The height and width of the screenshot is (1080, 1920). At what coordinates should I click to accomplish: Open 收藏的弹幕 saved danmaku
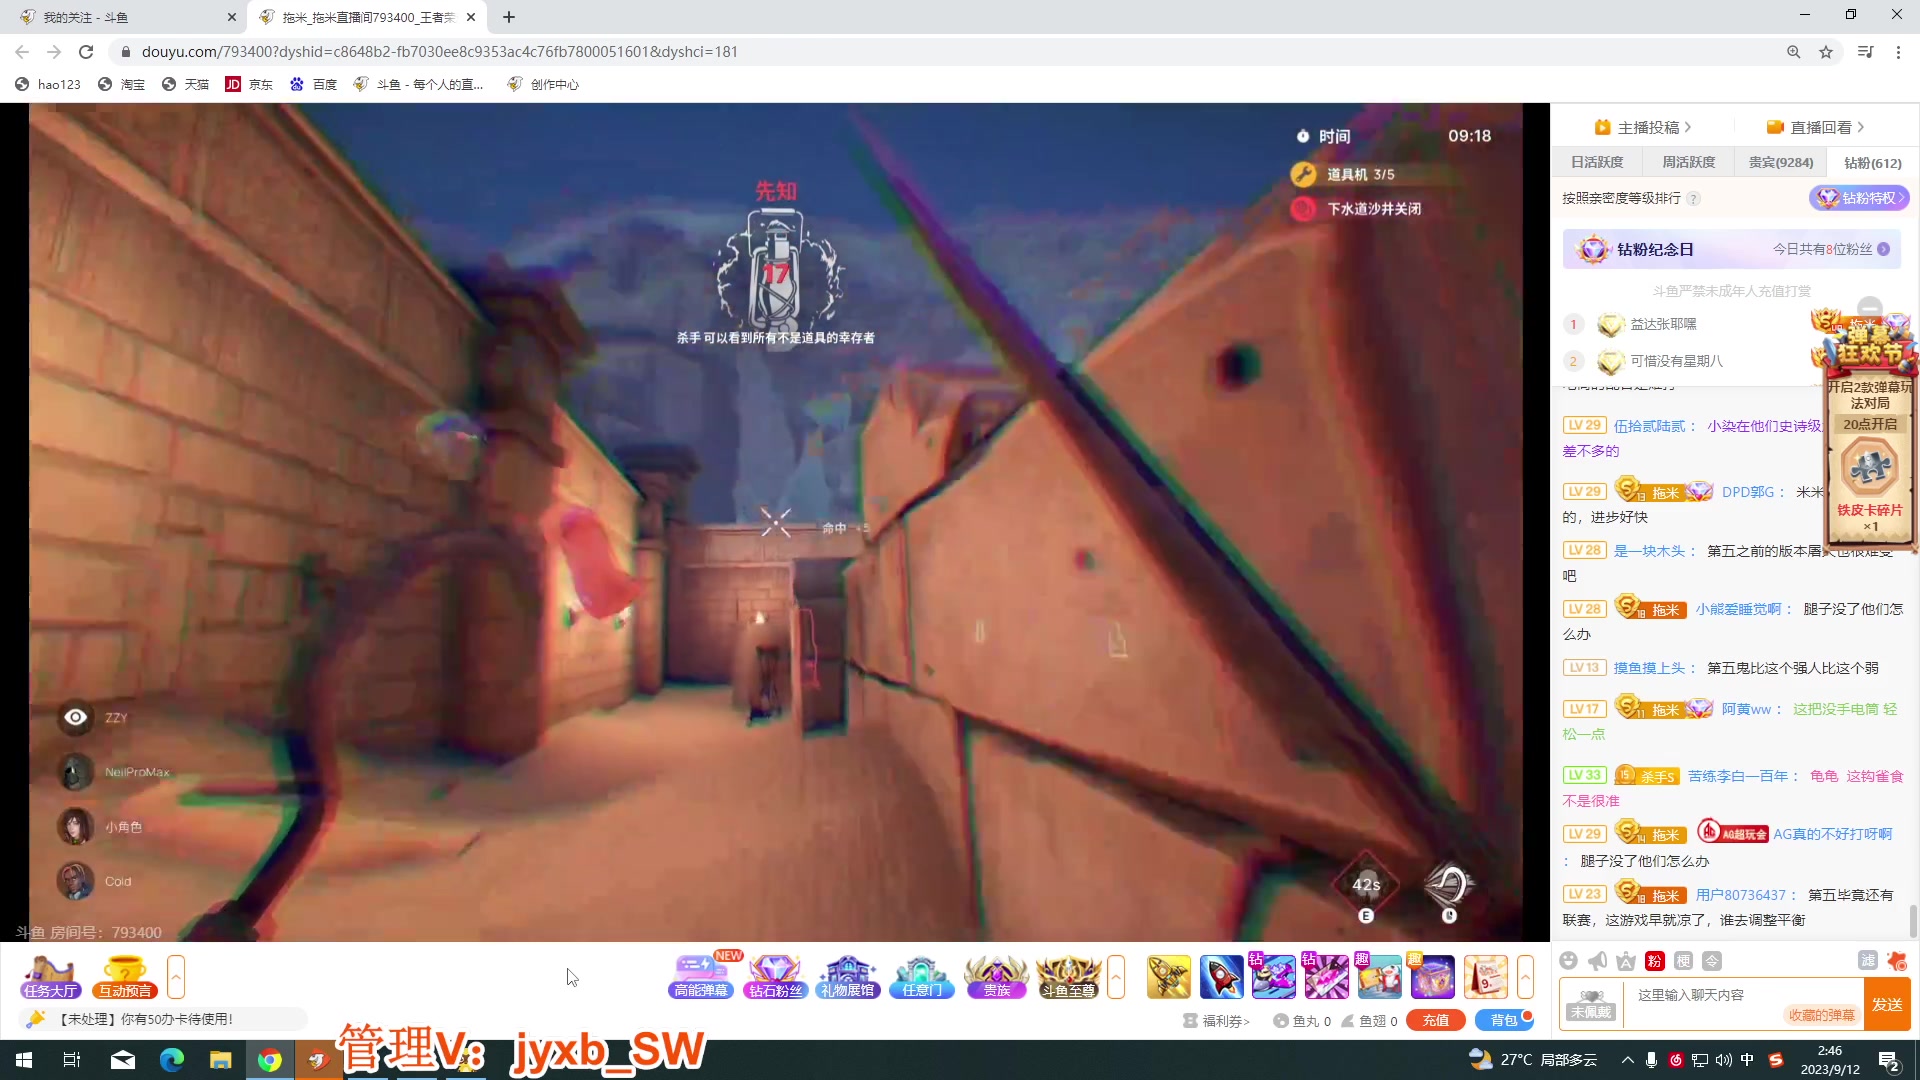point(1821,1016)
